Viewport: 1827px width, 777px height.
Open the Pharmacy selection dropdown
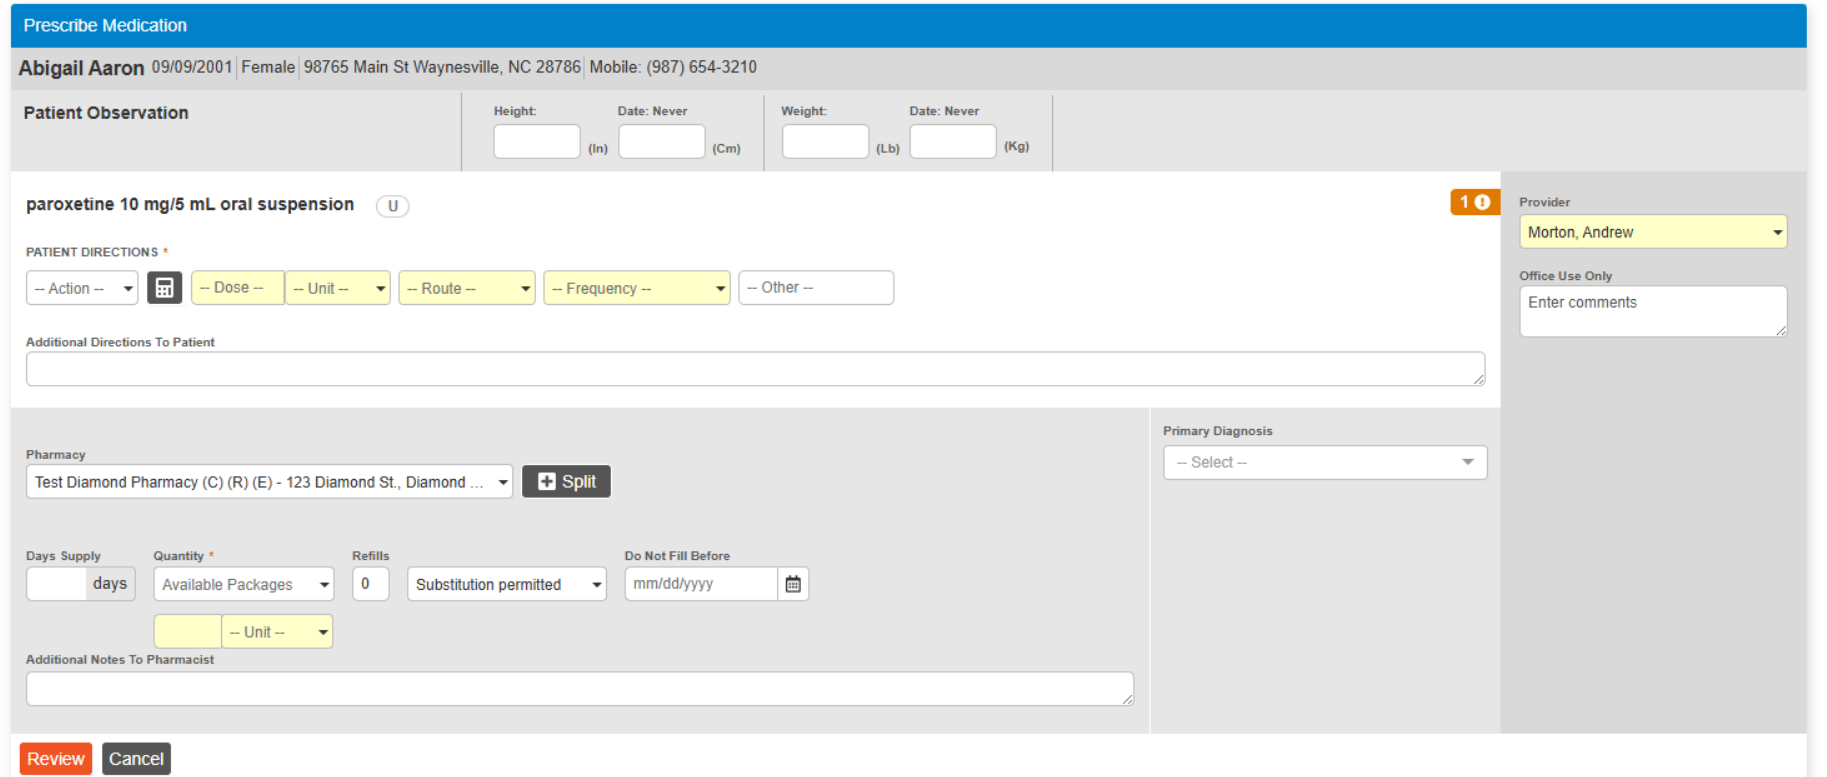coord(269,482)
